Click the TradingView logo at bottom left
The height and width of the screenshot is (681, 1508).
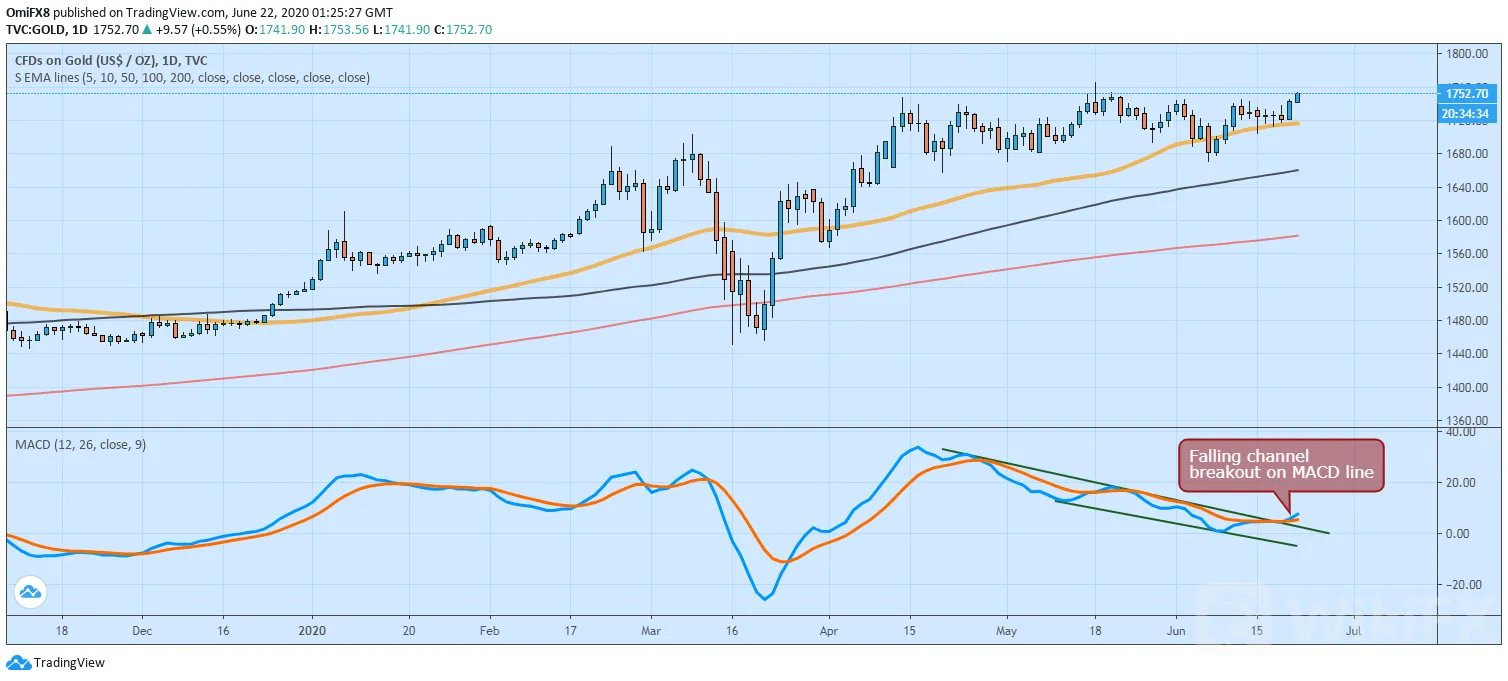tap(56, 663)
